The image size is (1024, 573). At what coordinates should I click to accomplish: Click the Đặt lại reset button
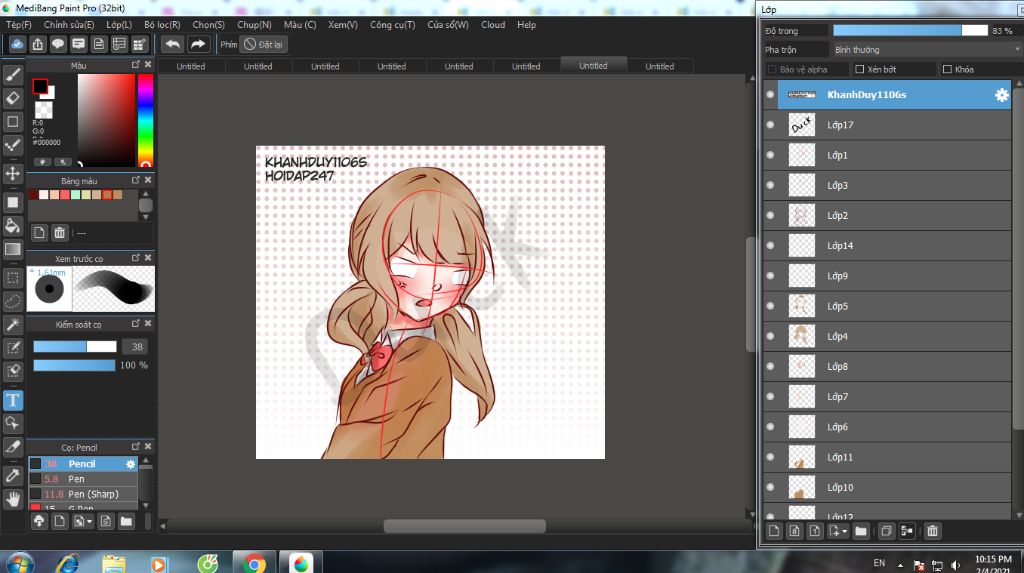[x=264, y=44]
